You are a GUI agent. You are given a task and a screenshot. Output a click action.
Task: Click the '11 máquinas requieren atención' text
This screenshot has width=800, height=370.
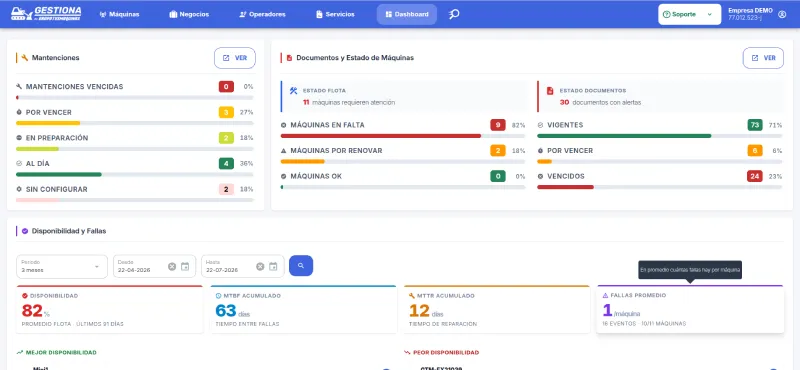[348, 102]
